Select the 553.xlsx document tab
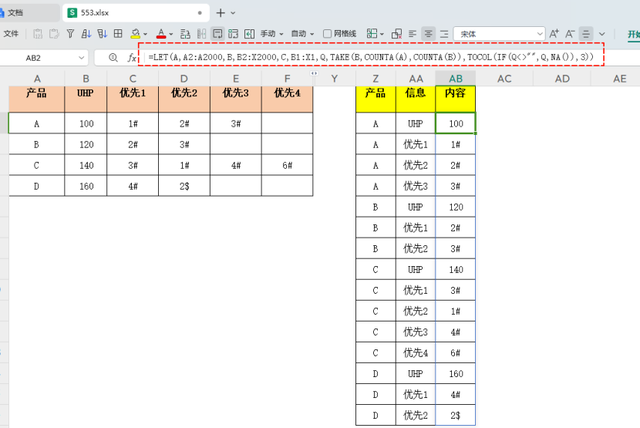640x428 pixels. pyautogui.click(x=136, y=13)
